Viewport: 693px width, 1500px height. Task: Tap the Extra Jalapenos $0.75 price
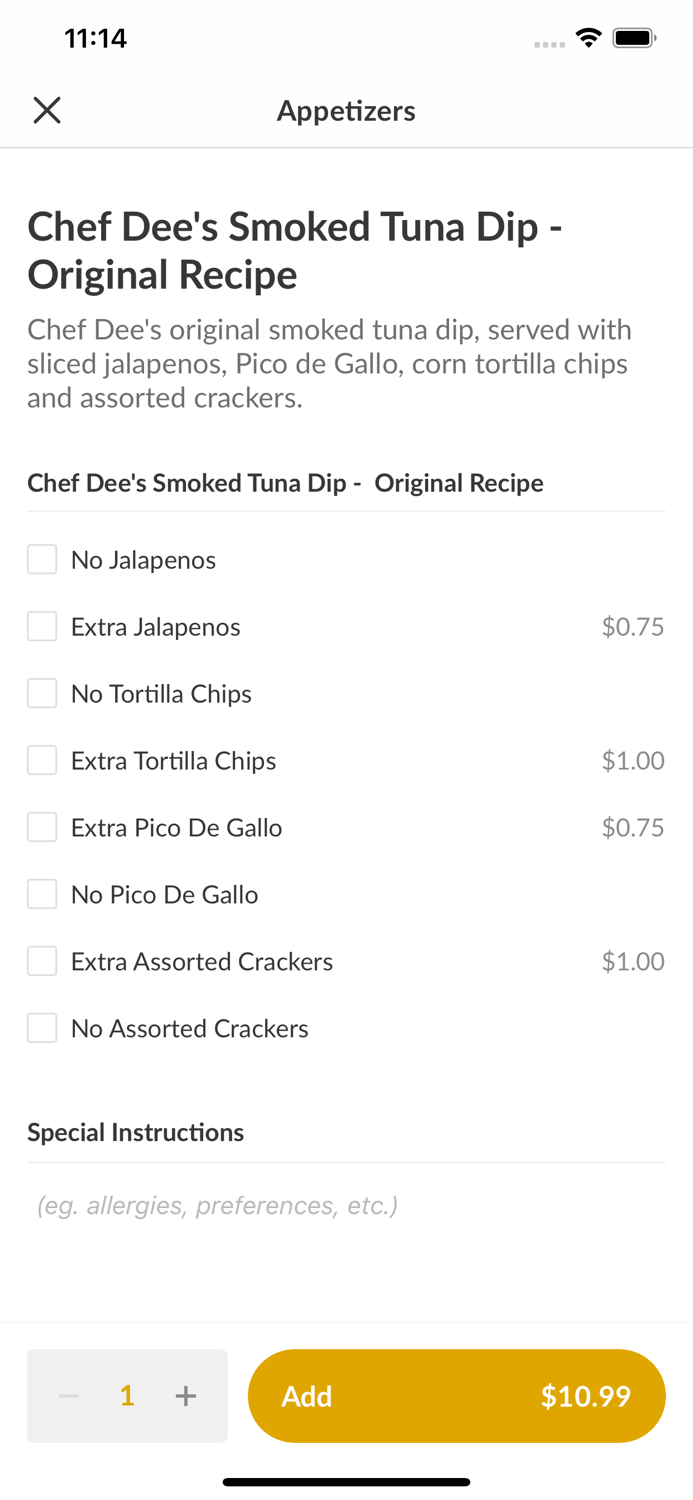(632, 627)
